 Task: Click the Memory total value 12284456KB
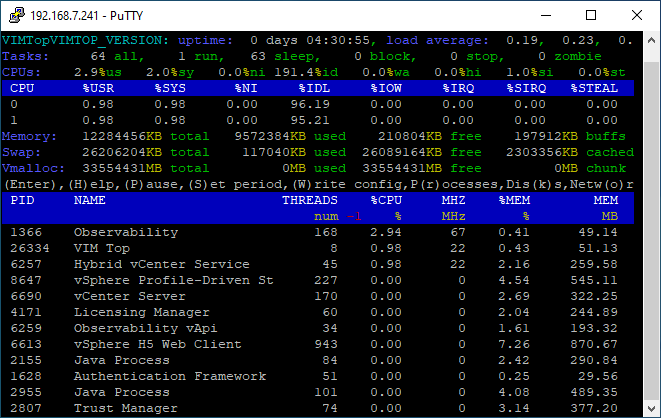click(122, 137)
